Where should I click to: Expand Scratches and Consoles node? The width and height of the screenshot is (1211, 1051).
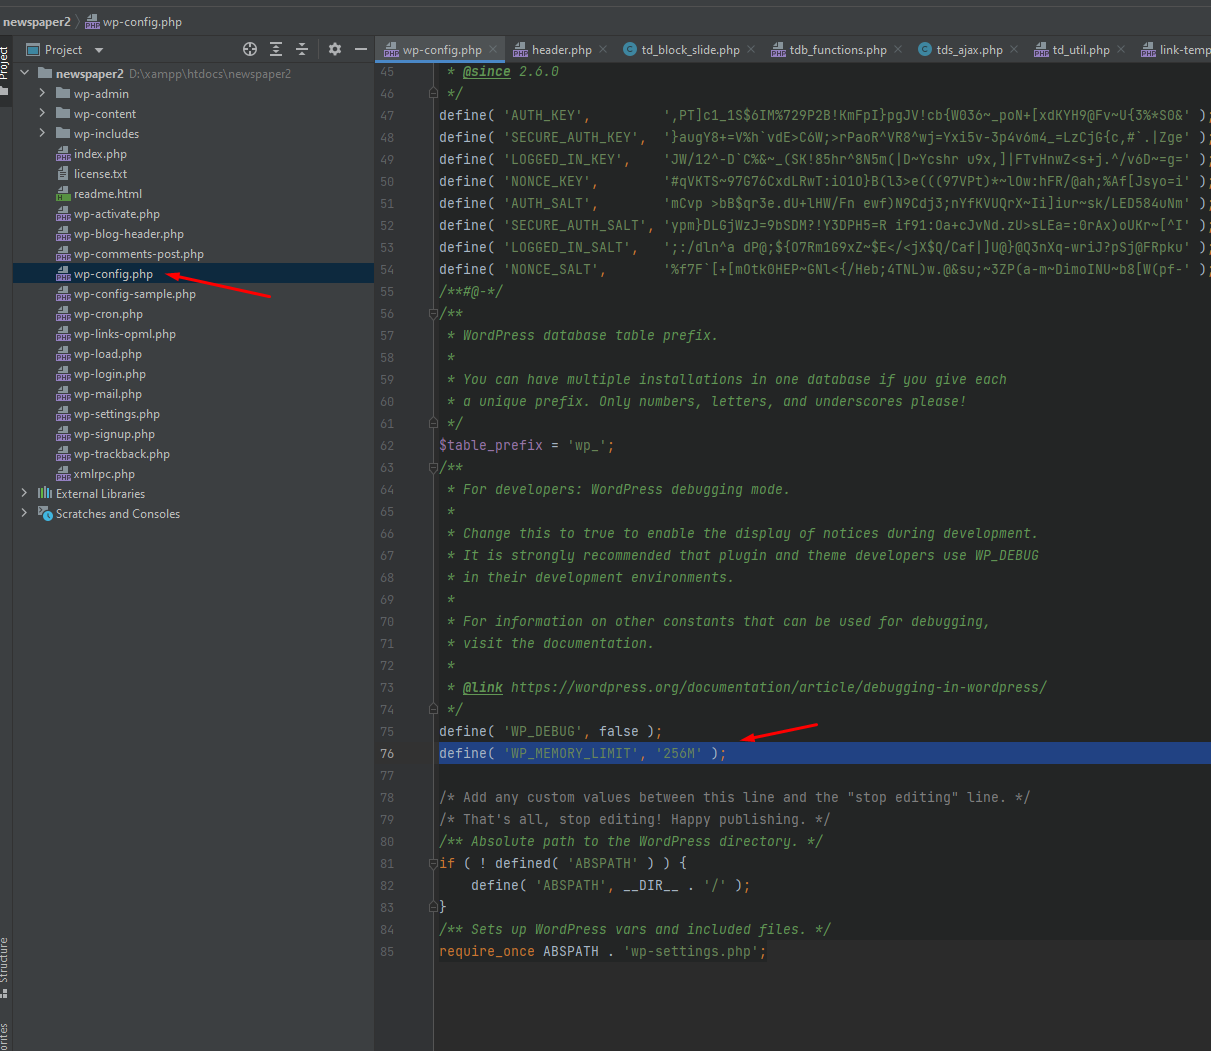(24, 513)
